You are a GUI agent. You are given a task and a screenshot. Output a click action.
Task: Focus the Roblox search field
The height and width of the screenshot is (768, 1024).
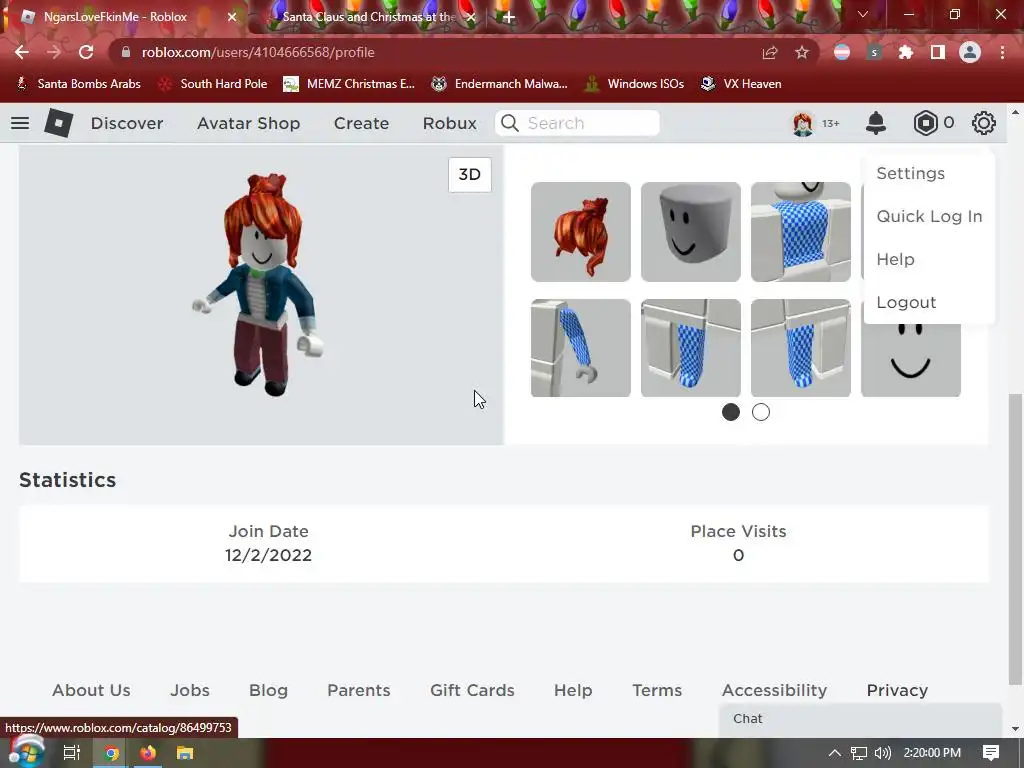(577, 123)
